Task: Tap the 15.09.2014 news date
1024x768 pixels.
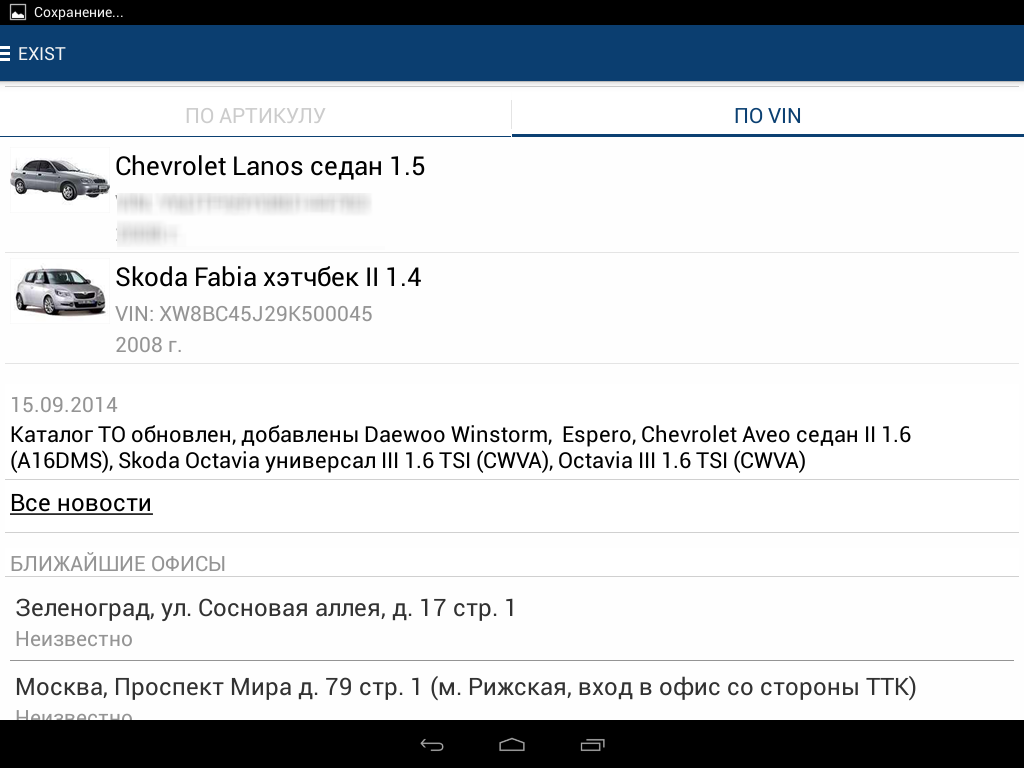Action: [64, 405]
